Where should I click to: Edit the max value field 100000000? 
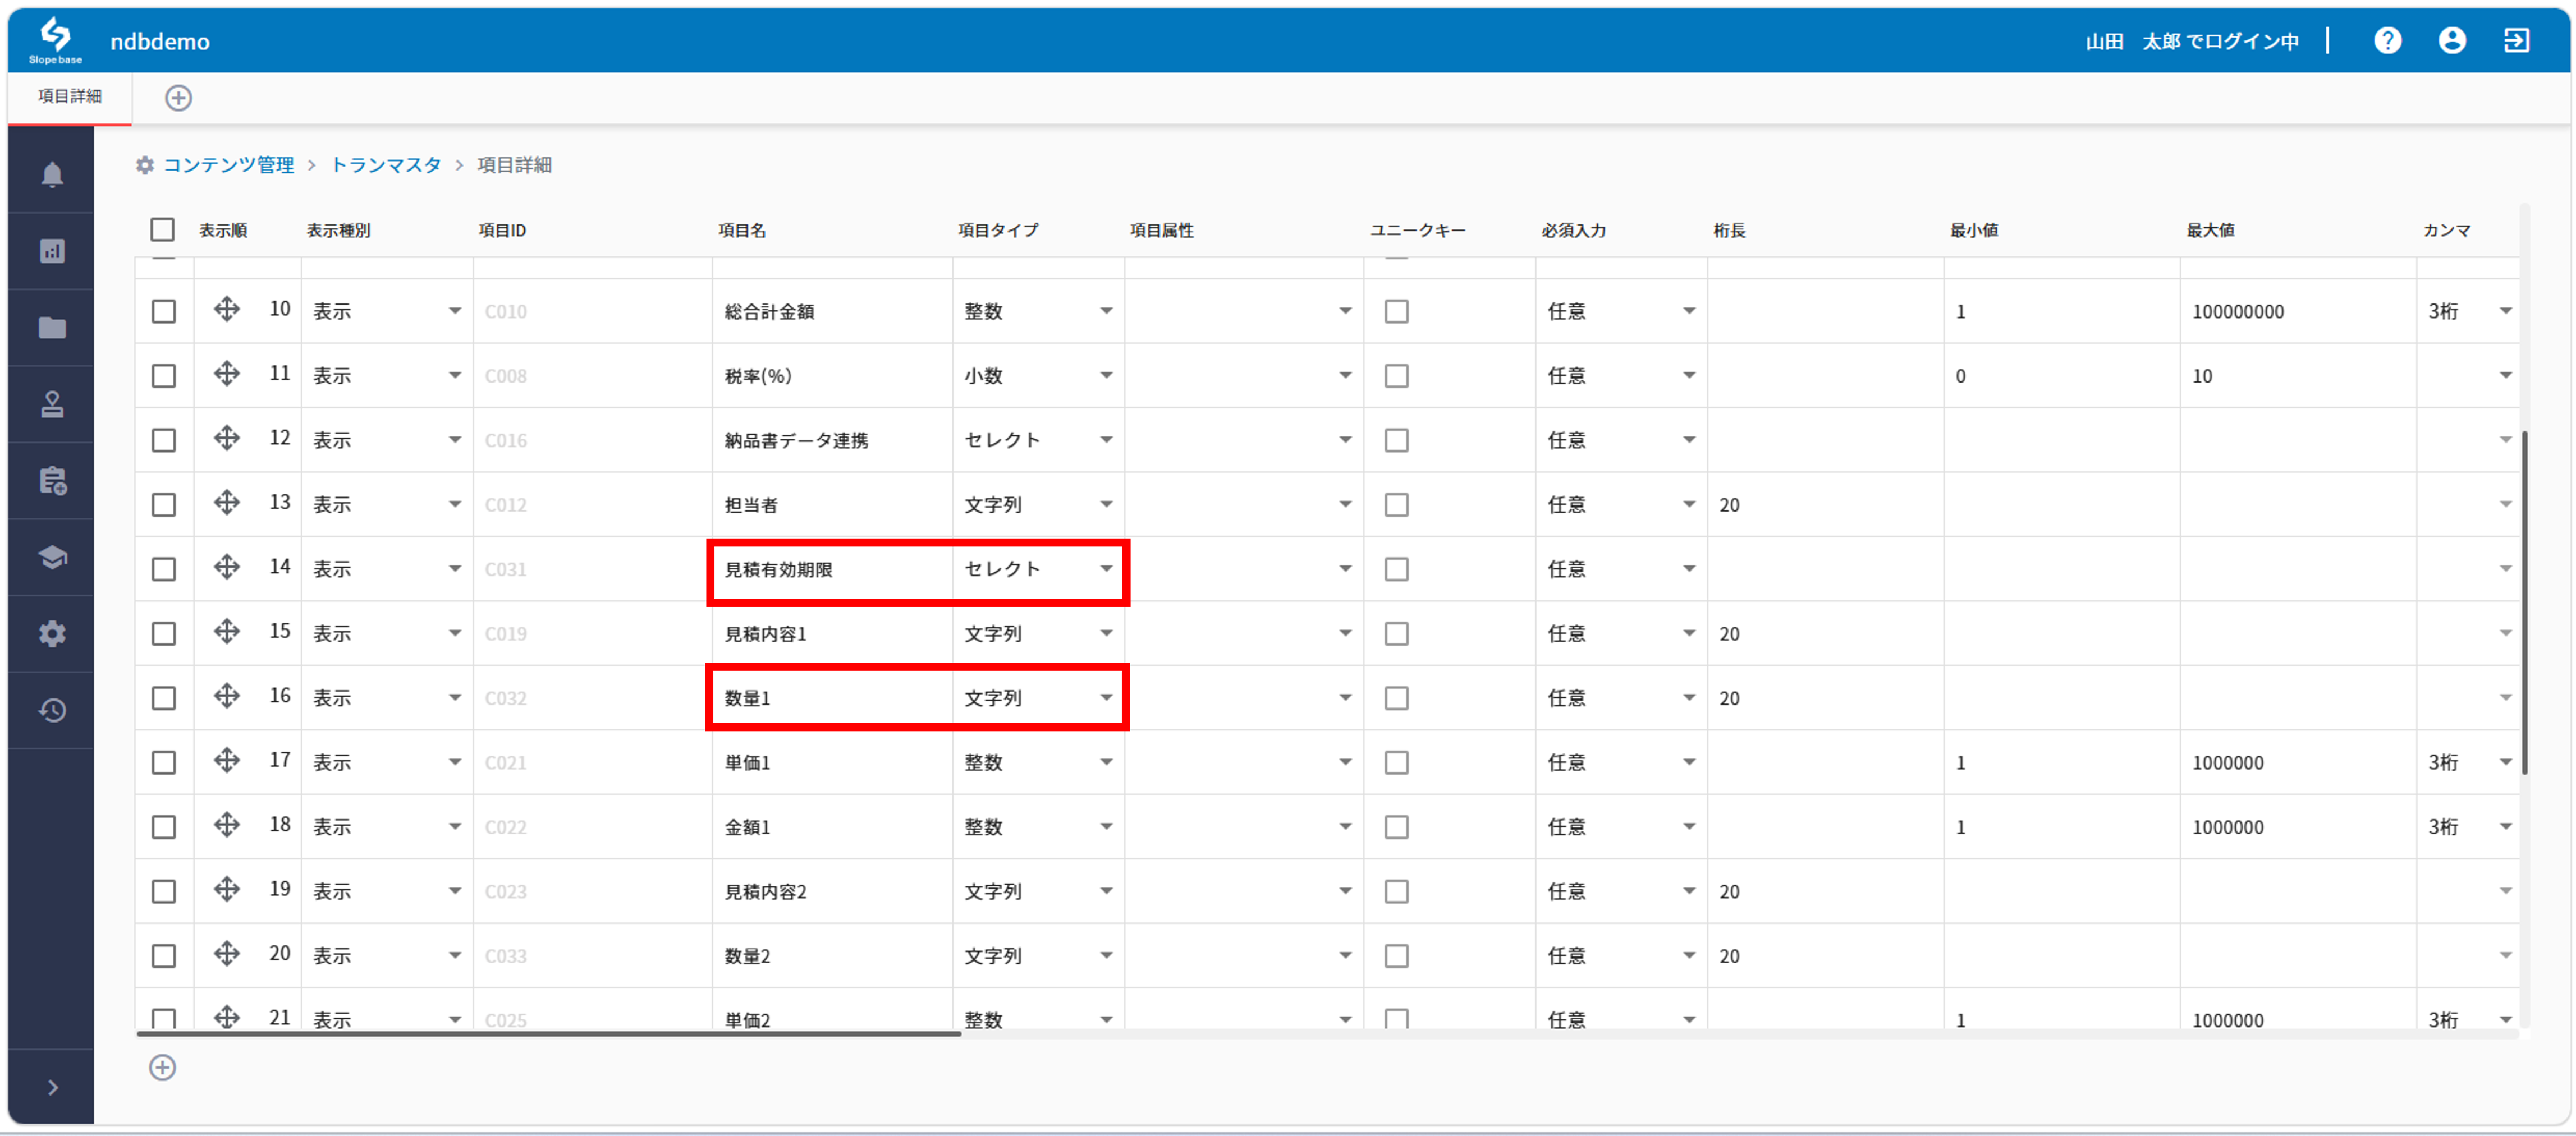[2297, 311]
